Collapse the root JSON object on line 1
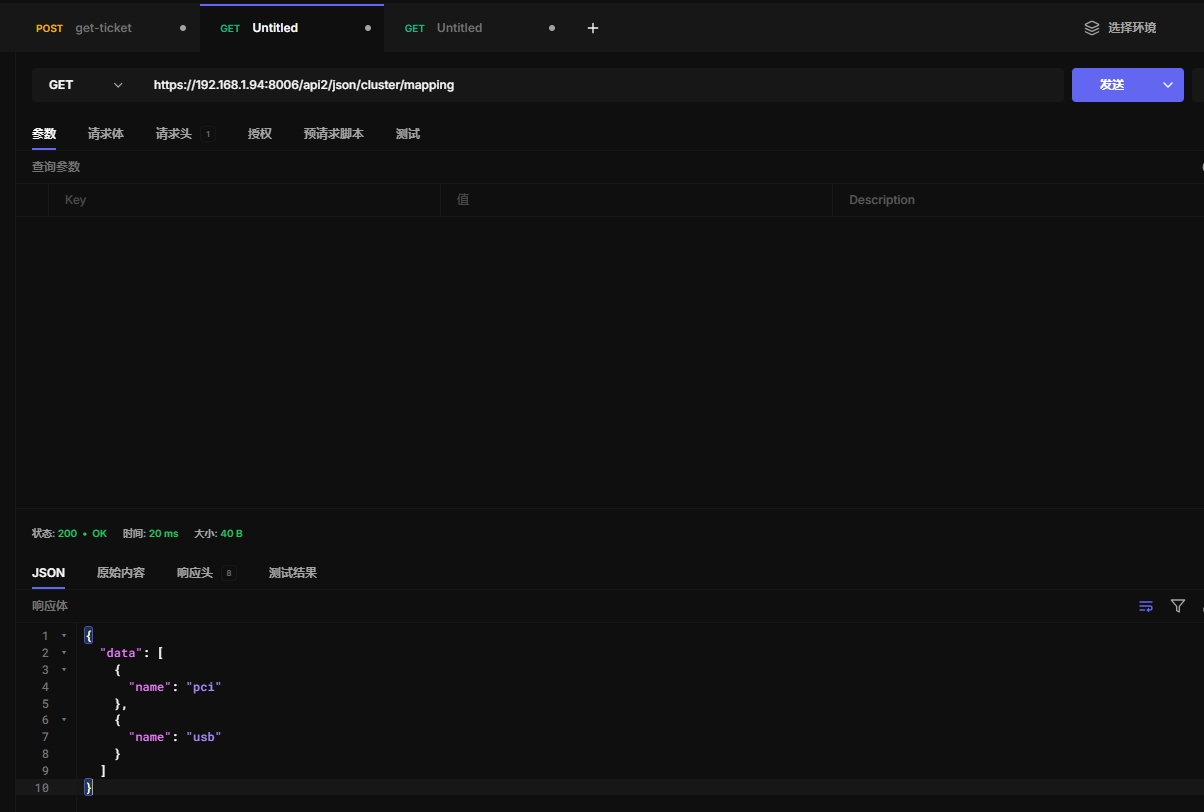The height and width of the screenshot is (812, 1204). (x=64, y=636)
